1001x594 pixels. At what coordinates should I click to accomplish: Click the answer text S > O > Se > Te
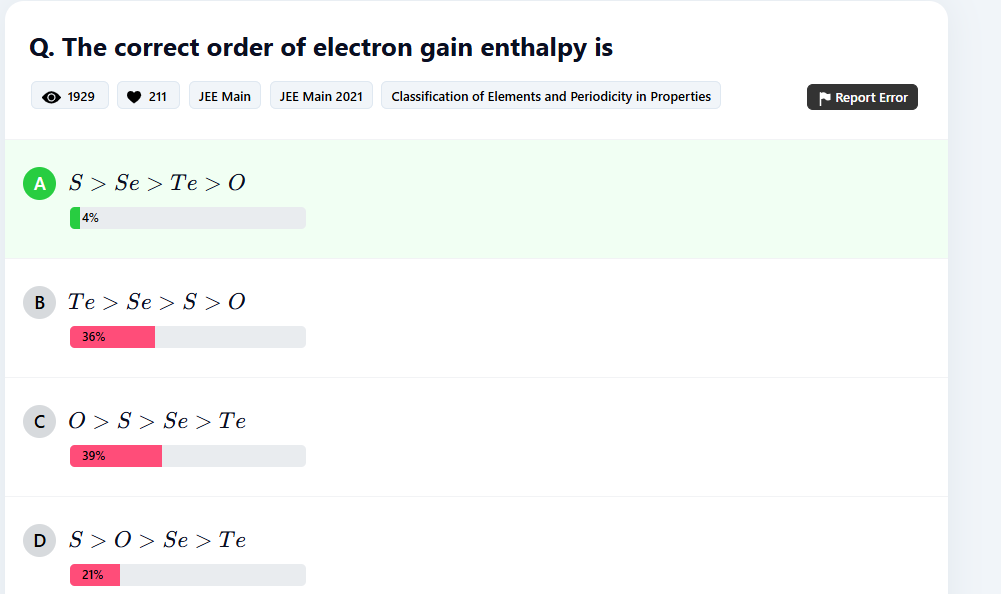click(x=157, y=540)
